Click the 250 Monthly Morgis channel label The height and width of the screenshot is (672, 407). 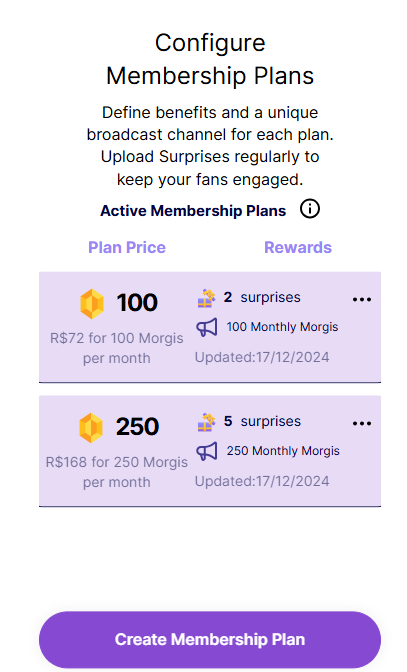(283, 450)
